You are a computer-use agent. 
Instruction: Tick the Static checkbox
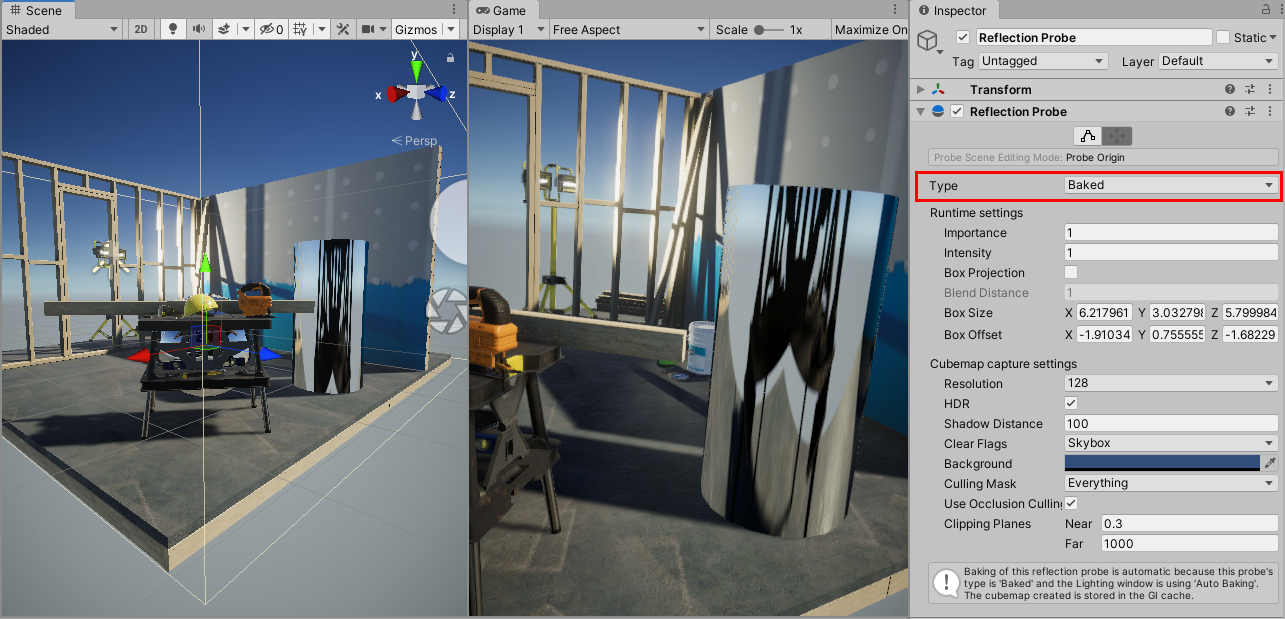tap(1223, 38)
